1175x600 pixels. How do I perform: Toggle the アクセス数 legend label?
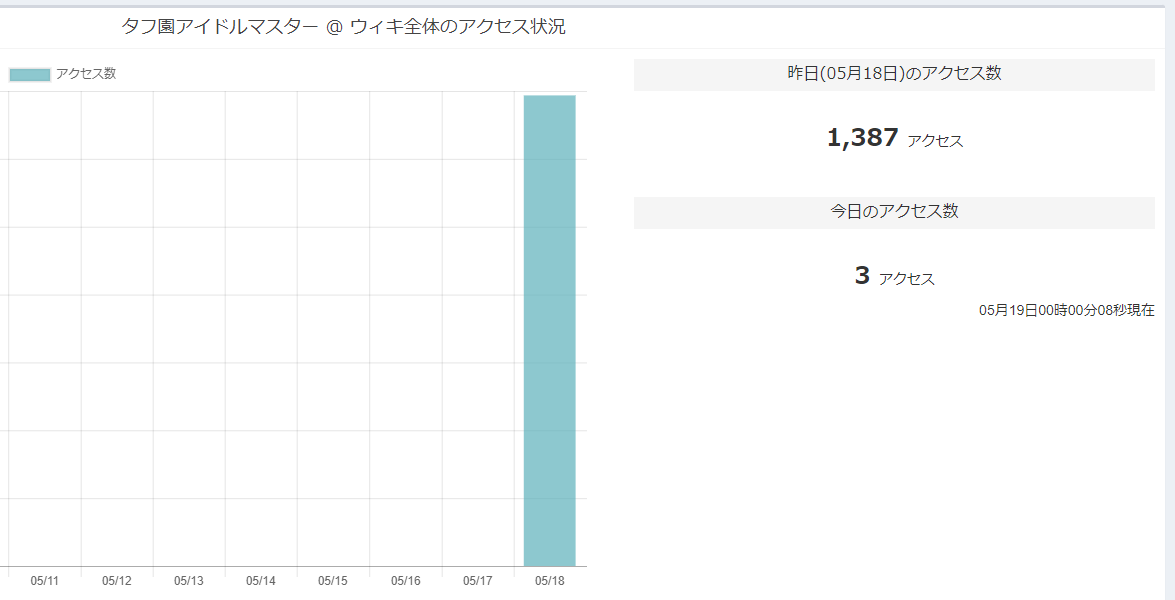coord(86,73)
